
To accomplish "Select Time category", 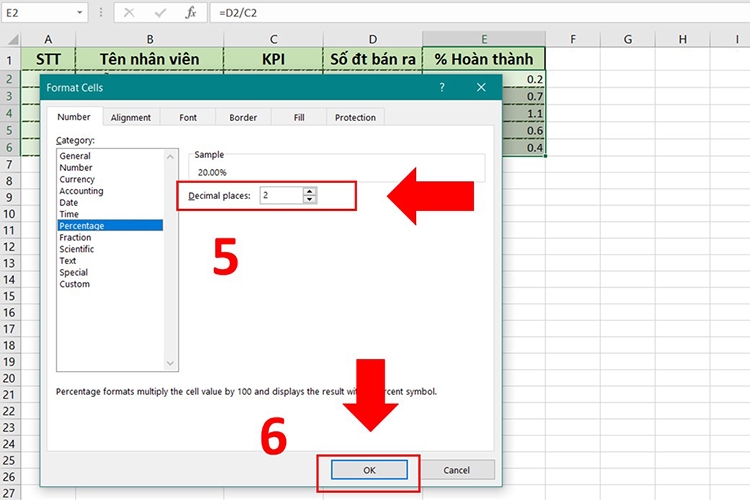I will point(110,214).
